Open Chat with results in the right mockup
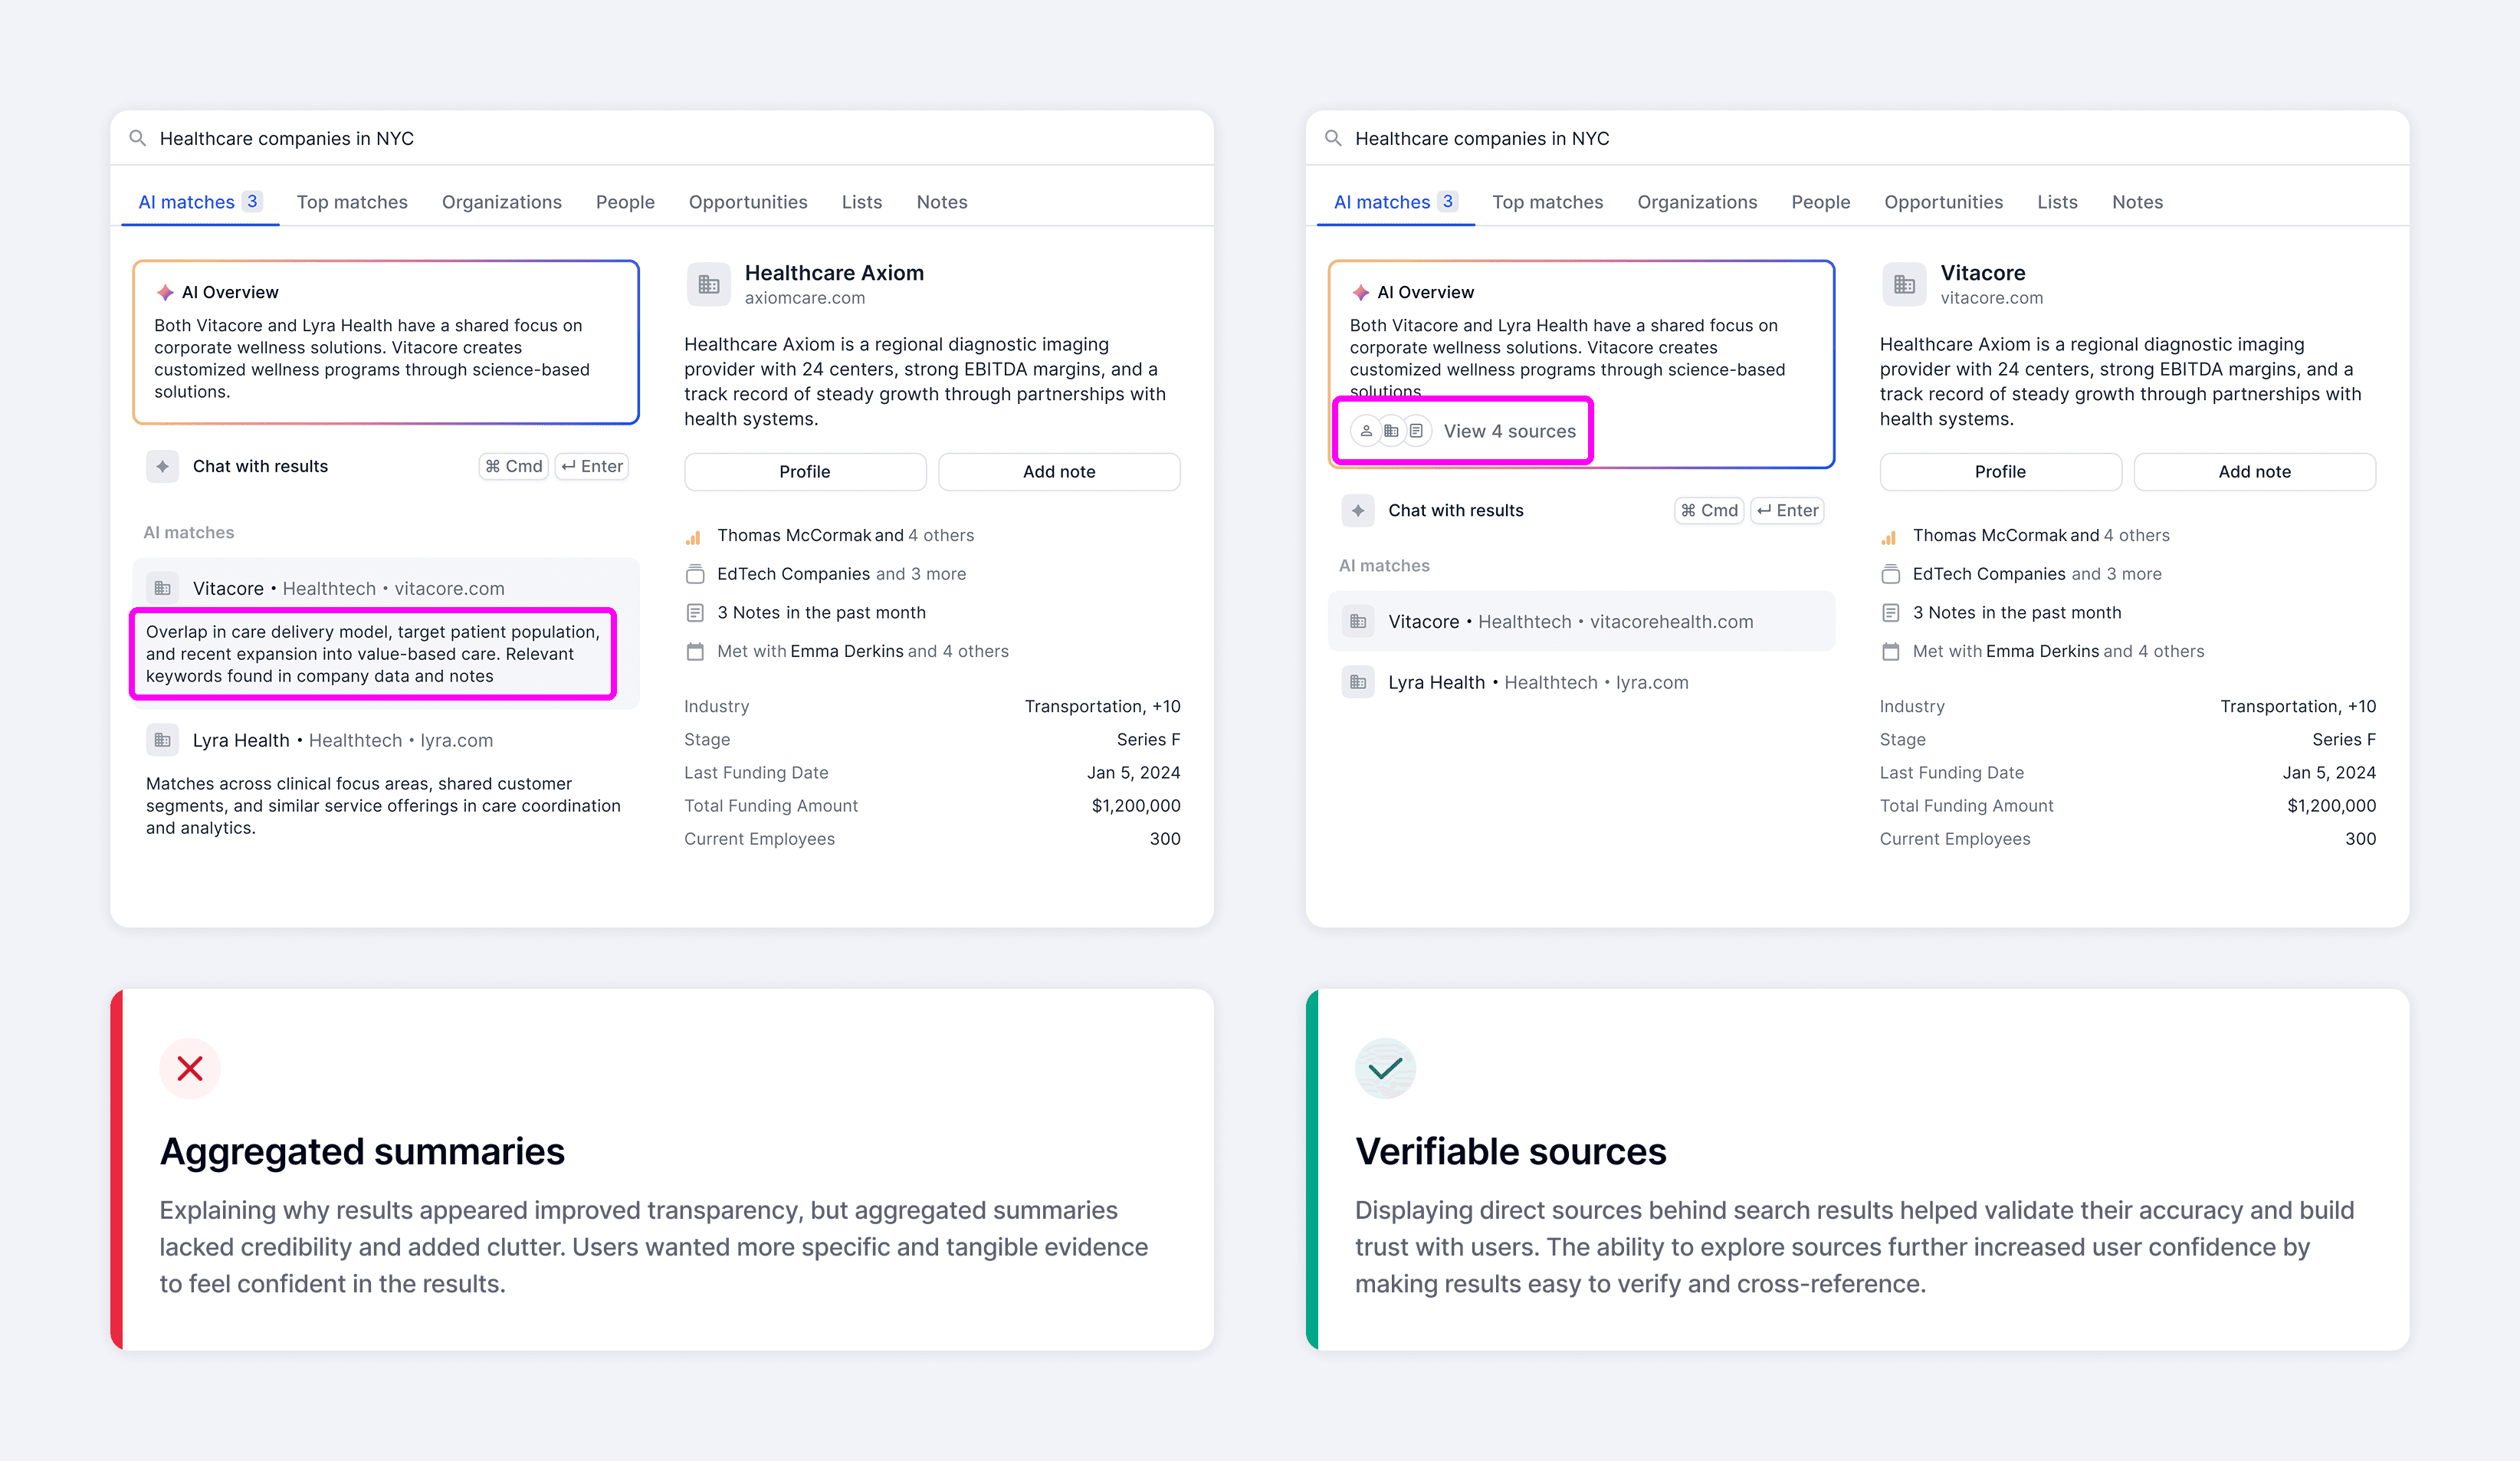The height and width of the screenshot is (1461, 2520). pyautogui.click(x=1581, y=510)
